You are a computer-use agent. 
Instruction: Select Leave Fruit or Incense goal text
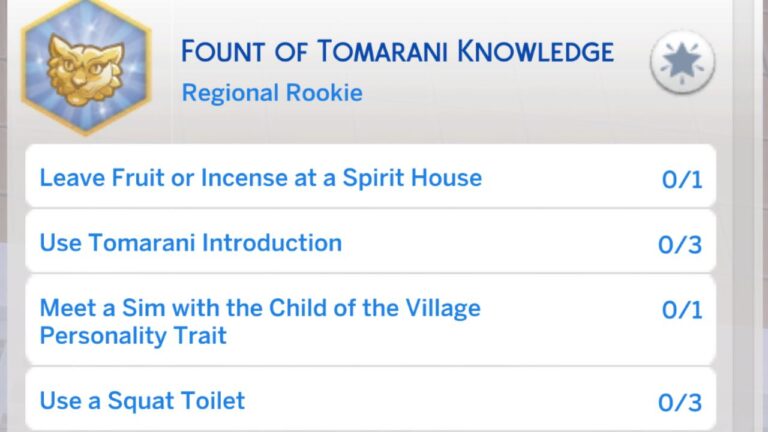click(260, 179)
